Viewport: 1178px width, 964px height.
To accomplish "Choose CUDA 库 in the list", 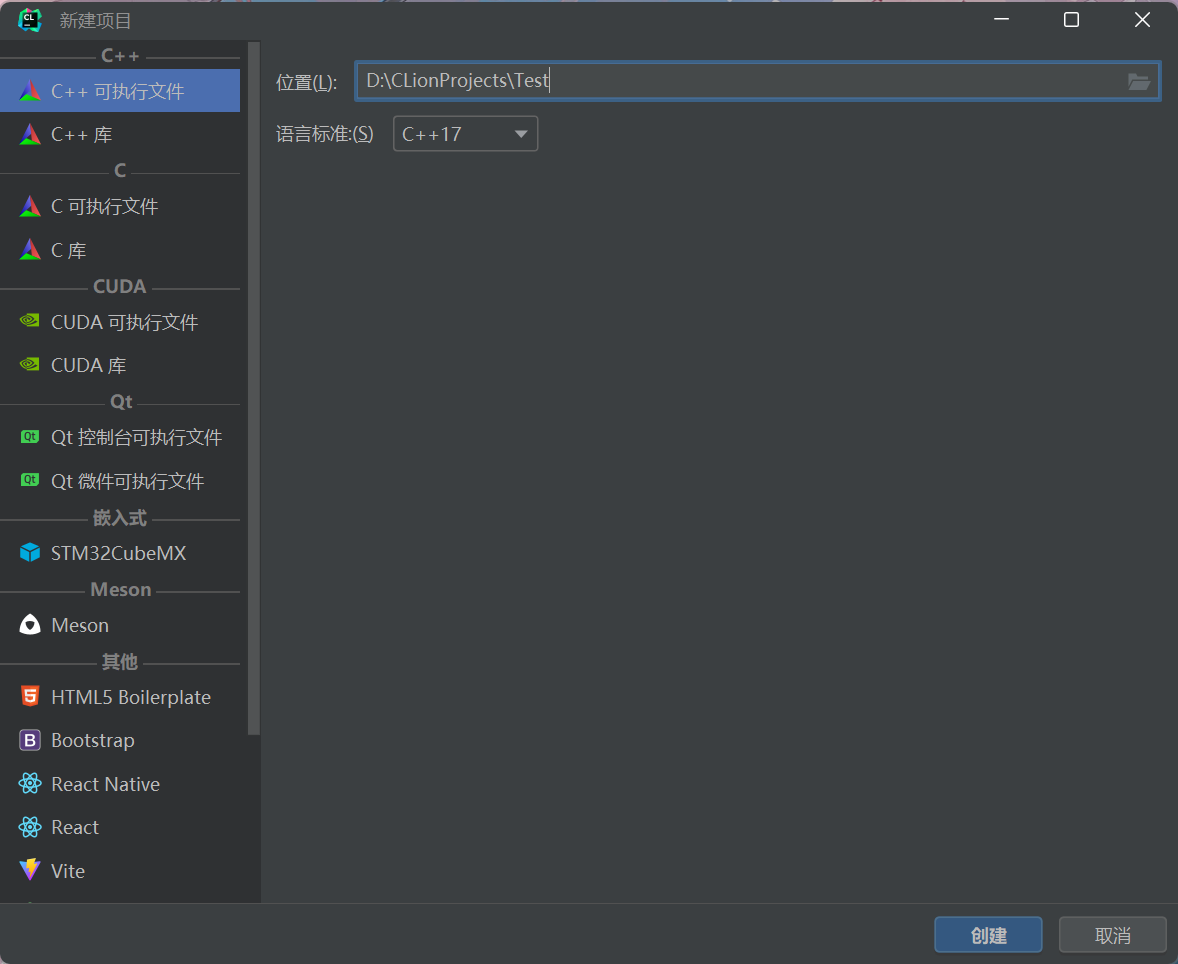I will click(x=88, y=366).
